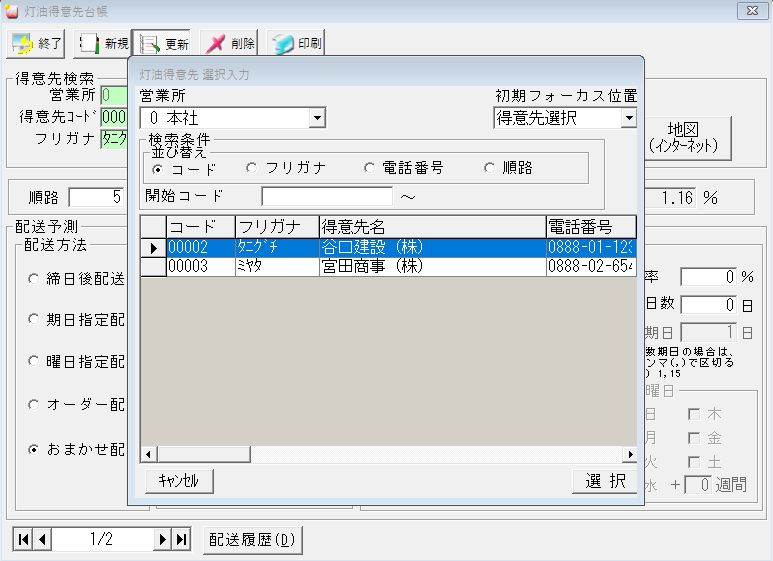Go to the last record navigation icon
The width and height of the screenshot is (773, 561).
click(x=181, y=540)
